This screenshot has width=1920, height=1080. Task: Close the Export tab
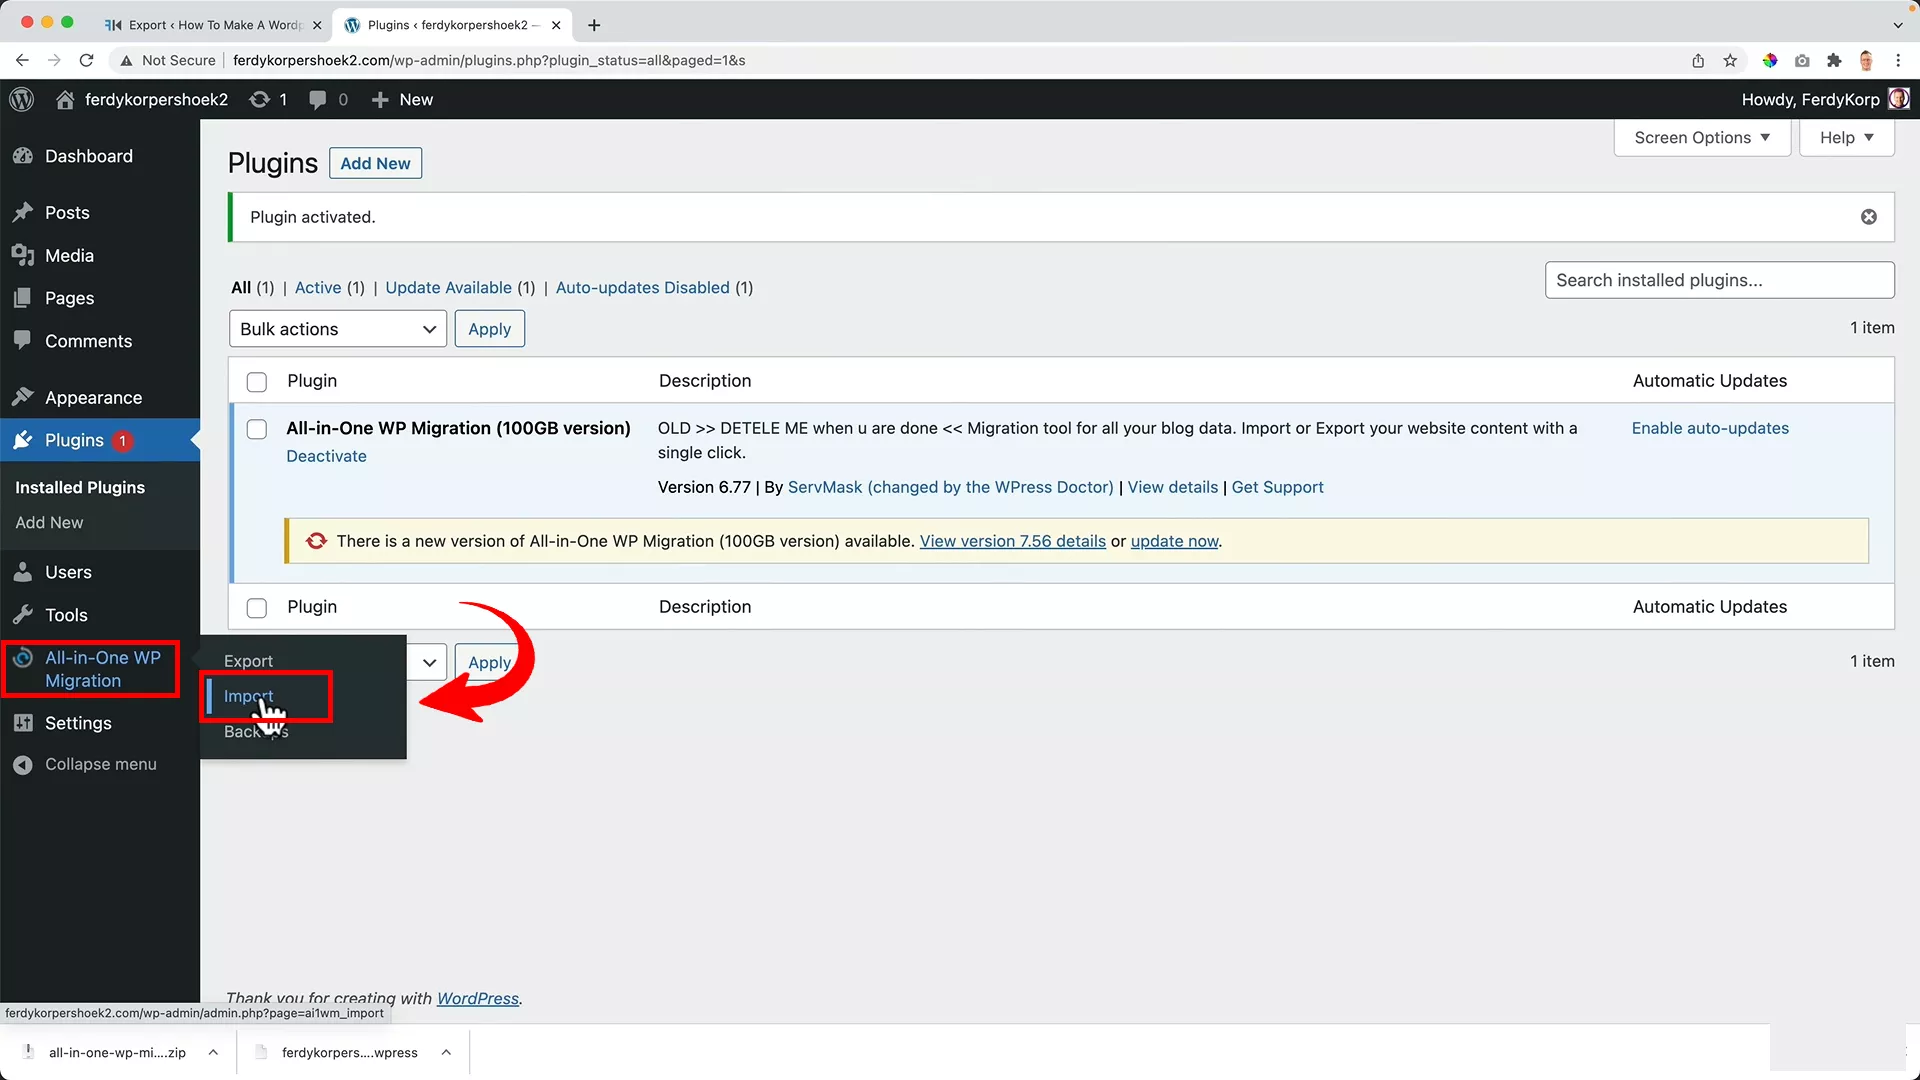tap(317, 25)
